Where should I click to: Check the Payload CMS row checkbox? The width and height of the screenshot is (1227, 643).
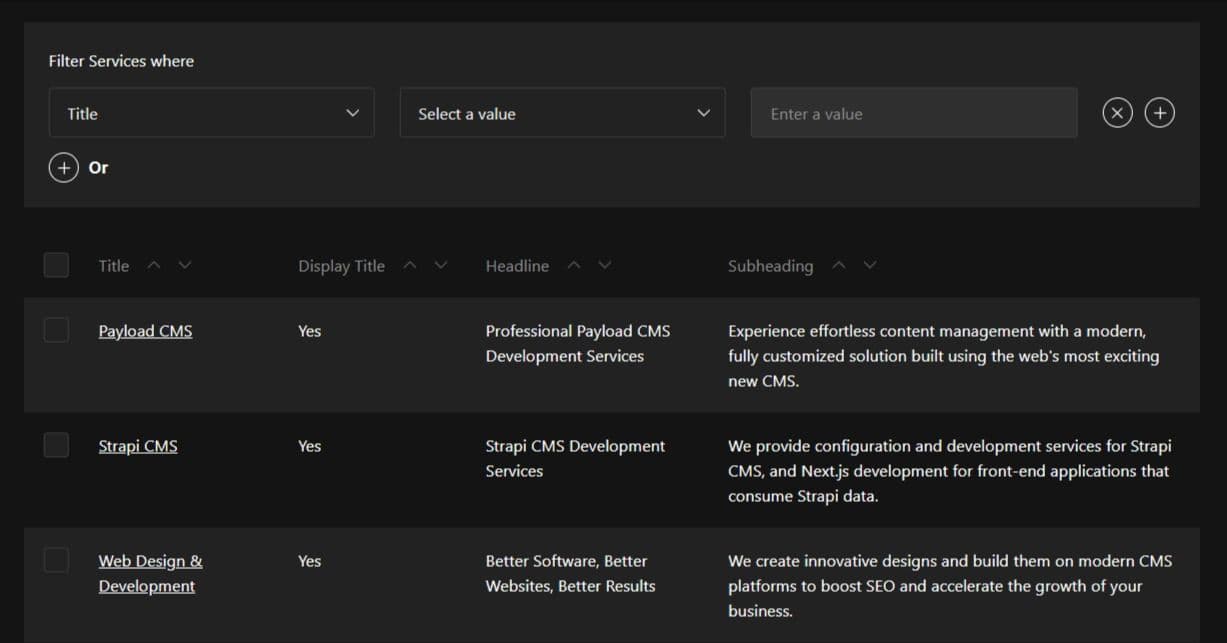tap(56, 330)
